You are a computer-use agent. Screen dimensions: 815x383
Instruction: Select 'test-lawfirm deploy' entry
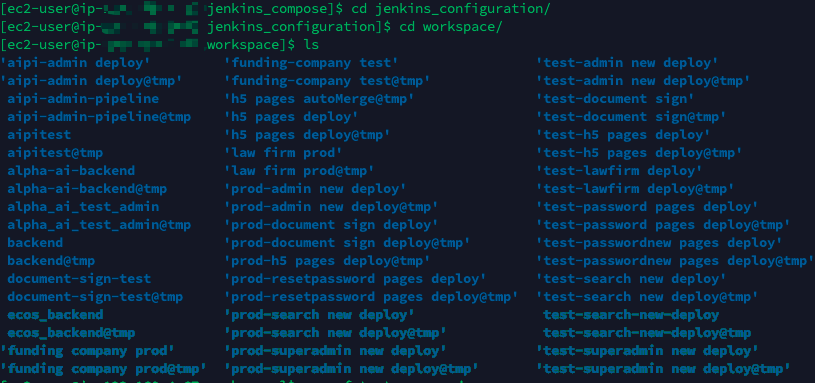point(620,170)
